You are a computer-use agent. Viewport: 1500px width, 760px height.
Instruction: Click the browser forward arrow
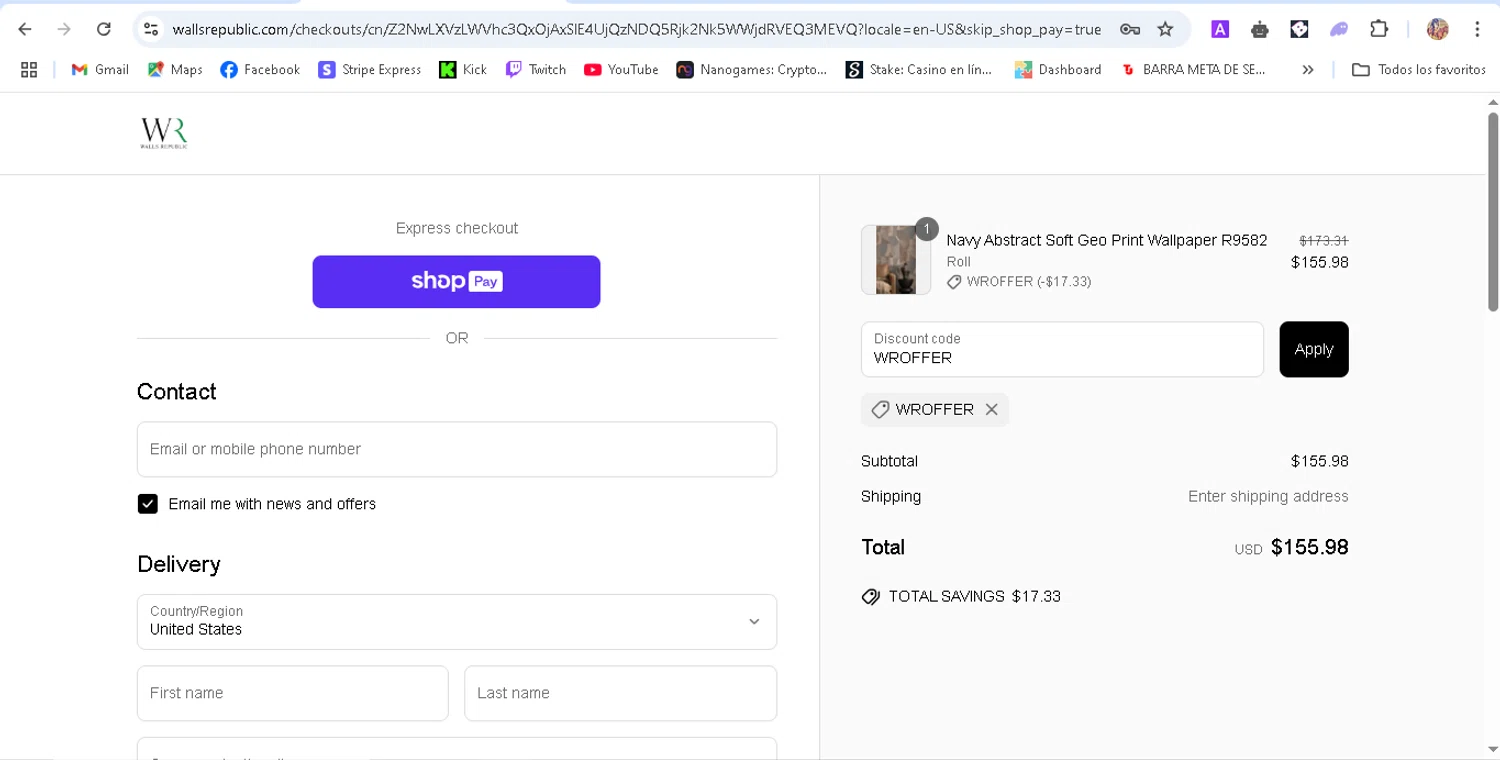click(64, 29)
